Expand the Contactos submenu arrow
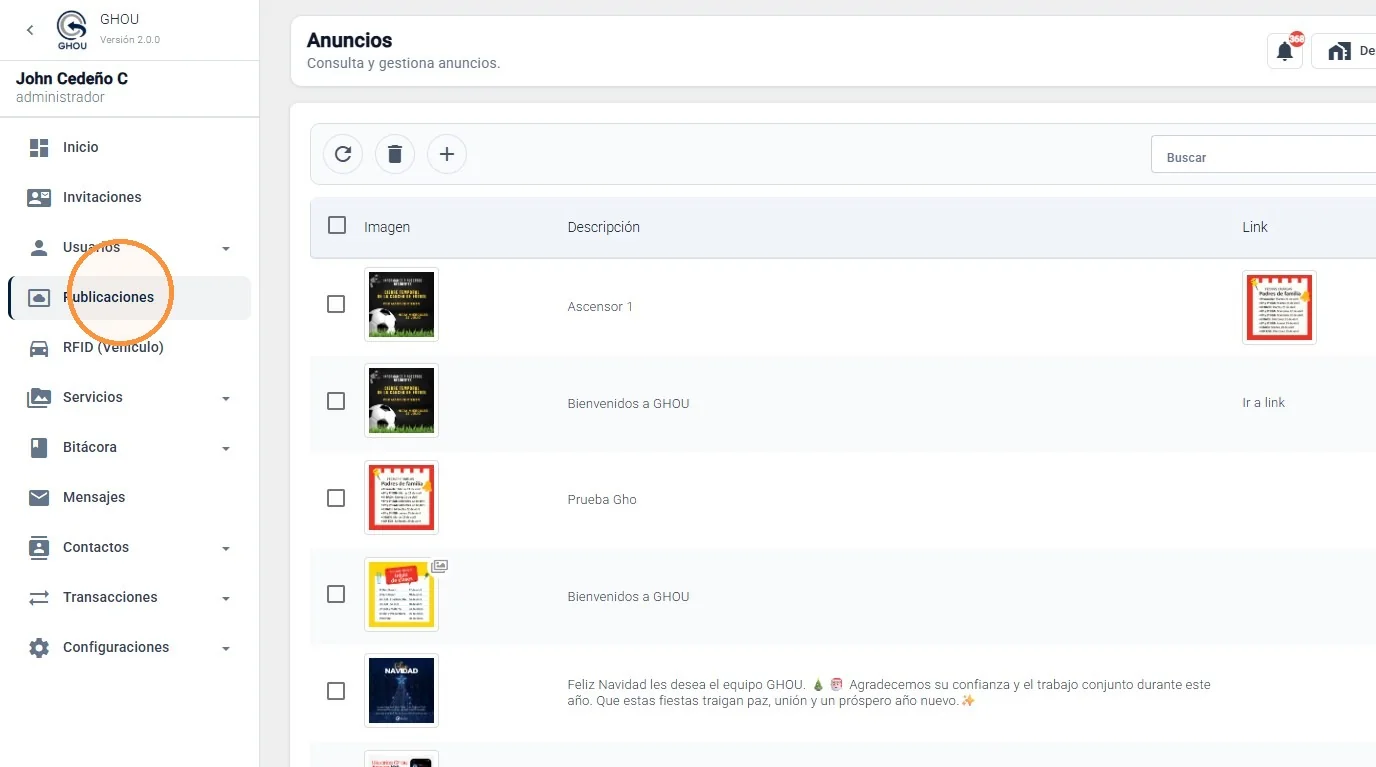1376x767 pixels. click(x=226, y=548)
